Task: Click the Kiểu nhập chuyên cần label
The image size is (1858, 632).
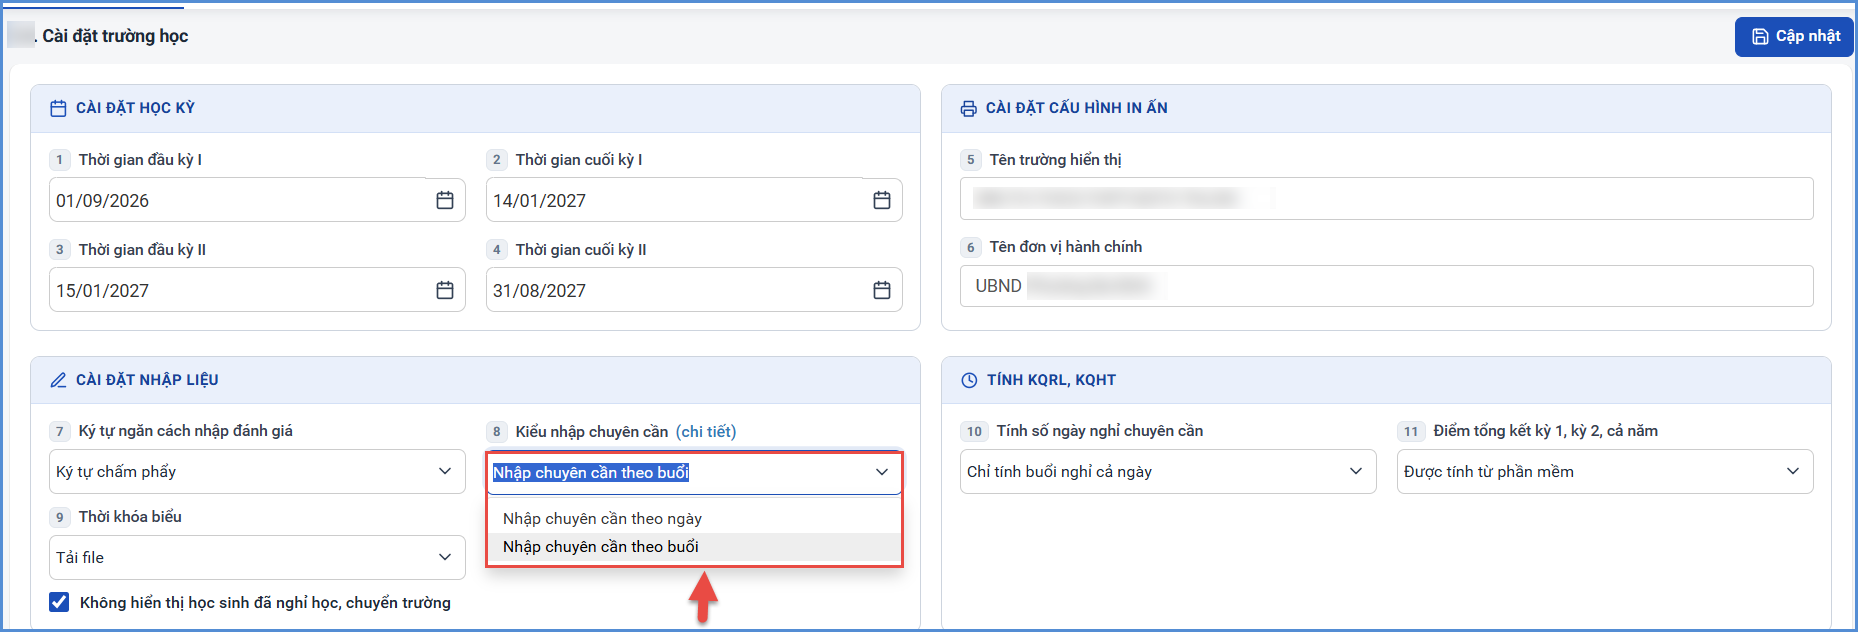Action: click(591, 431)
